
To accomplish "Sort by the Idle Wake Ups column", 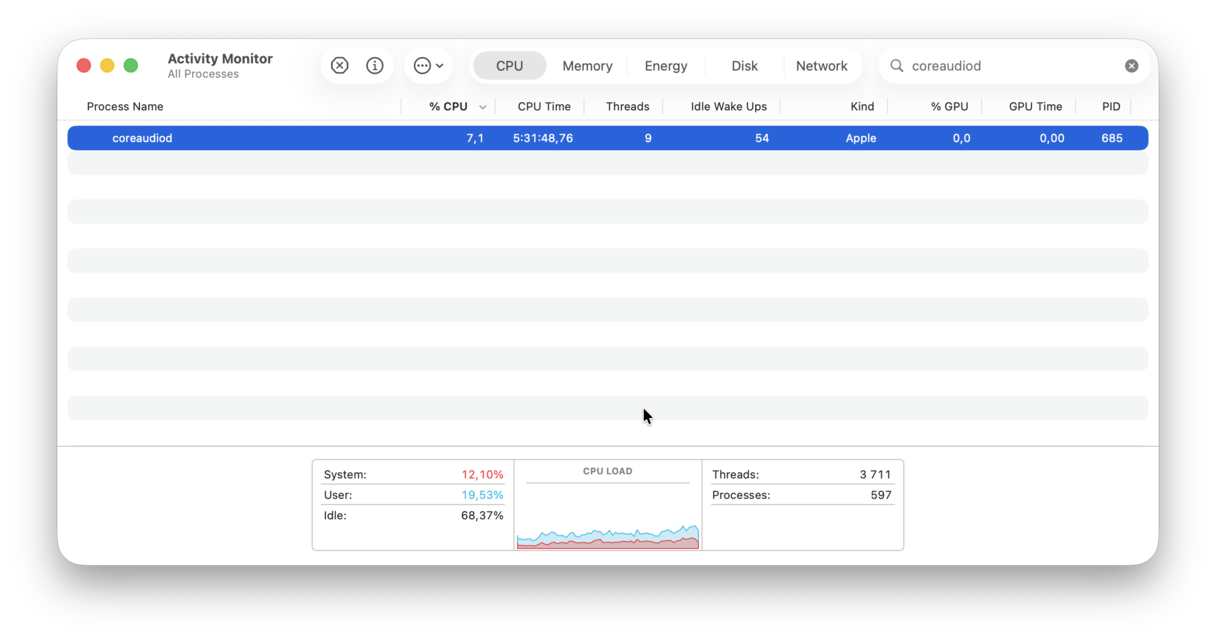I will (x=729, y=107).
